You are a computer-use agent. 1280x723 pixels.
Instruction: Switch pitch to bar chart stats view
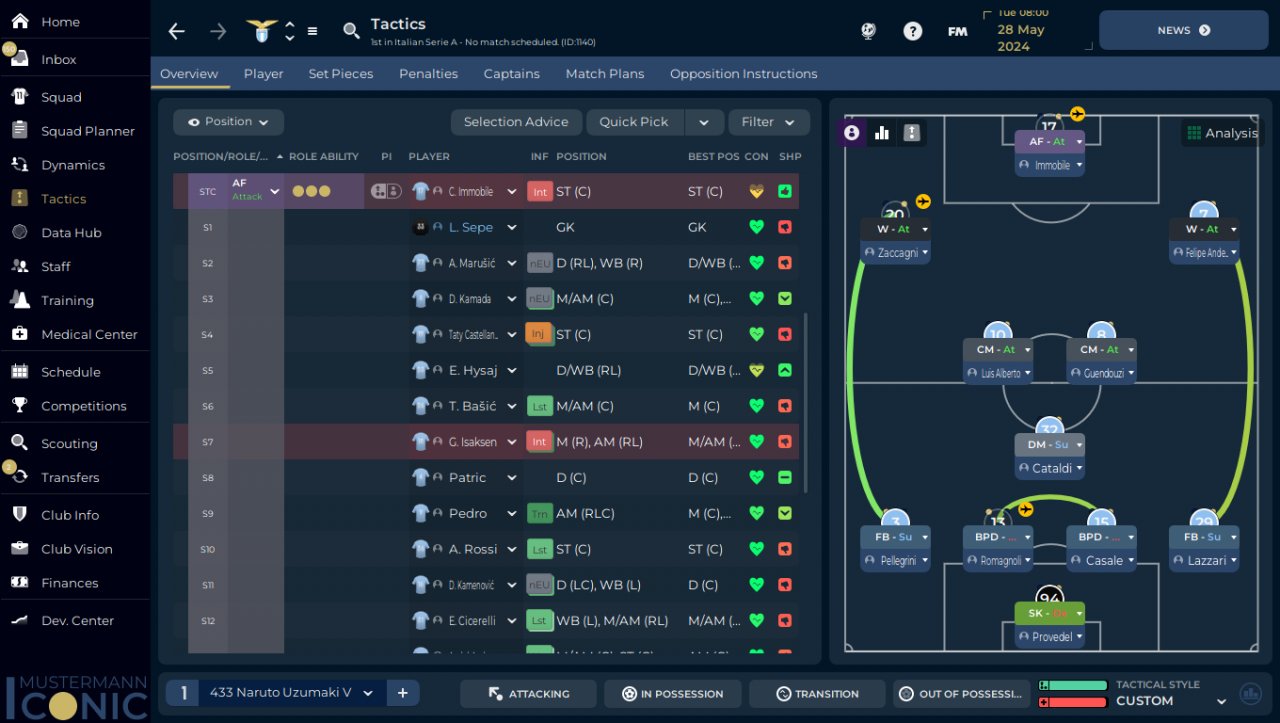[x=882, y=132]
